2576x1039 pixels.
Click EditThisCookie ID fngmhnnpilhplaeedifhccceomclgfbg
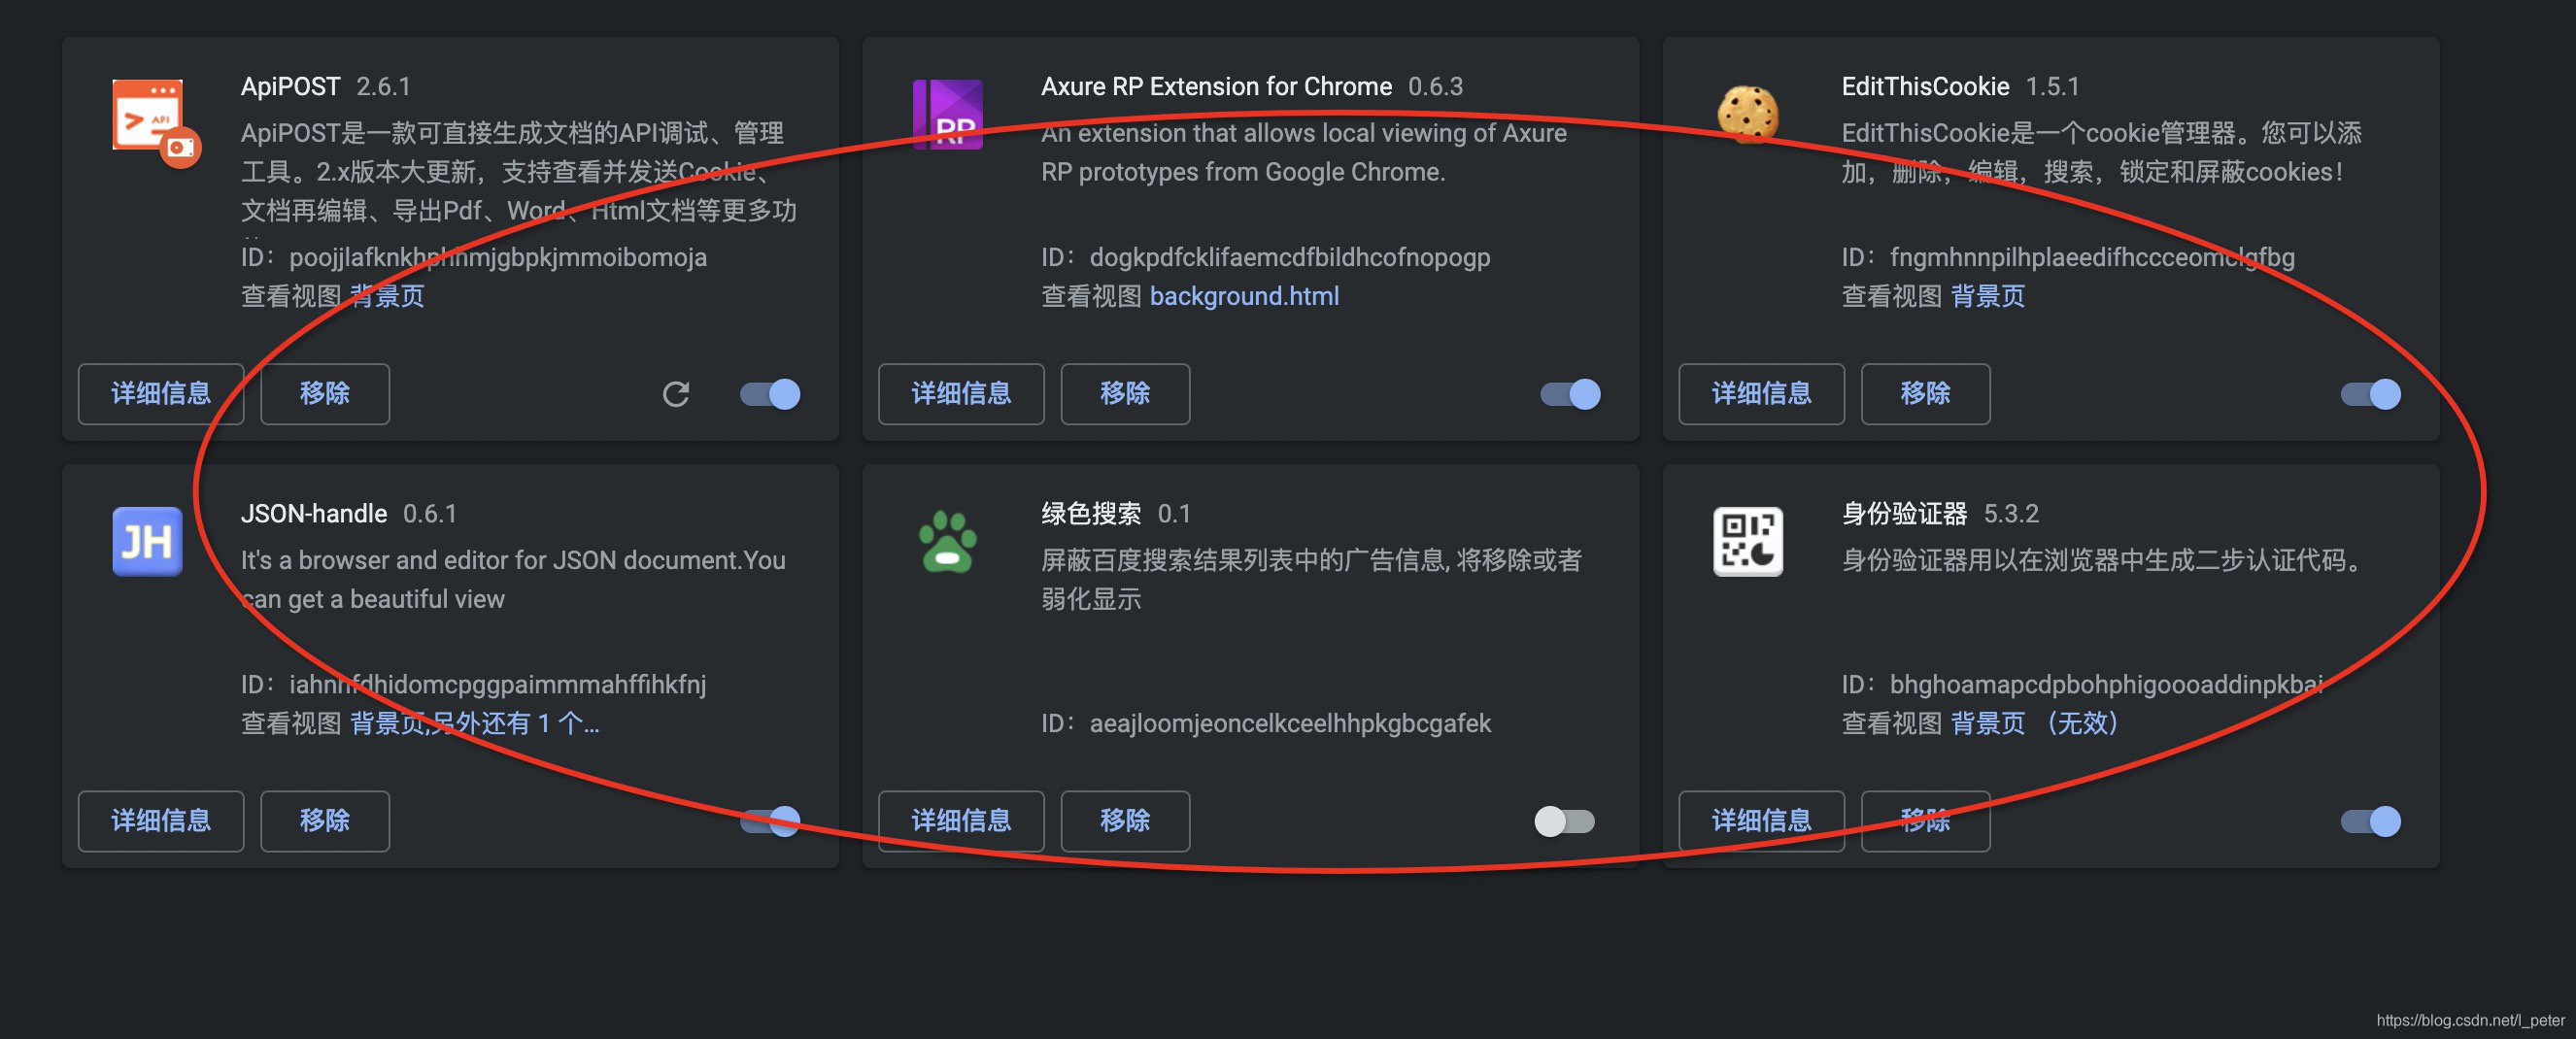(x=2068, y=257)
